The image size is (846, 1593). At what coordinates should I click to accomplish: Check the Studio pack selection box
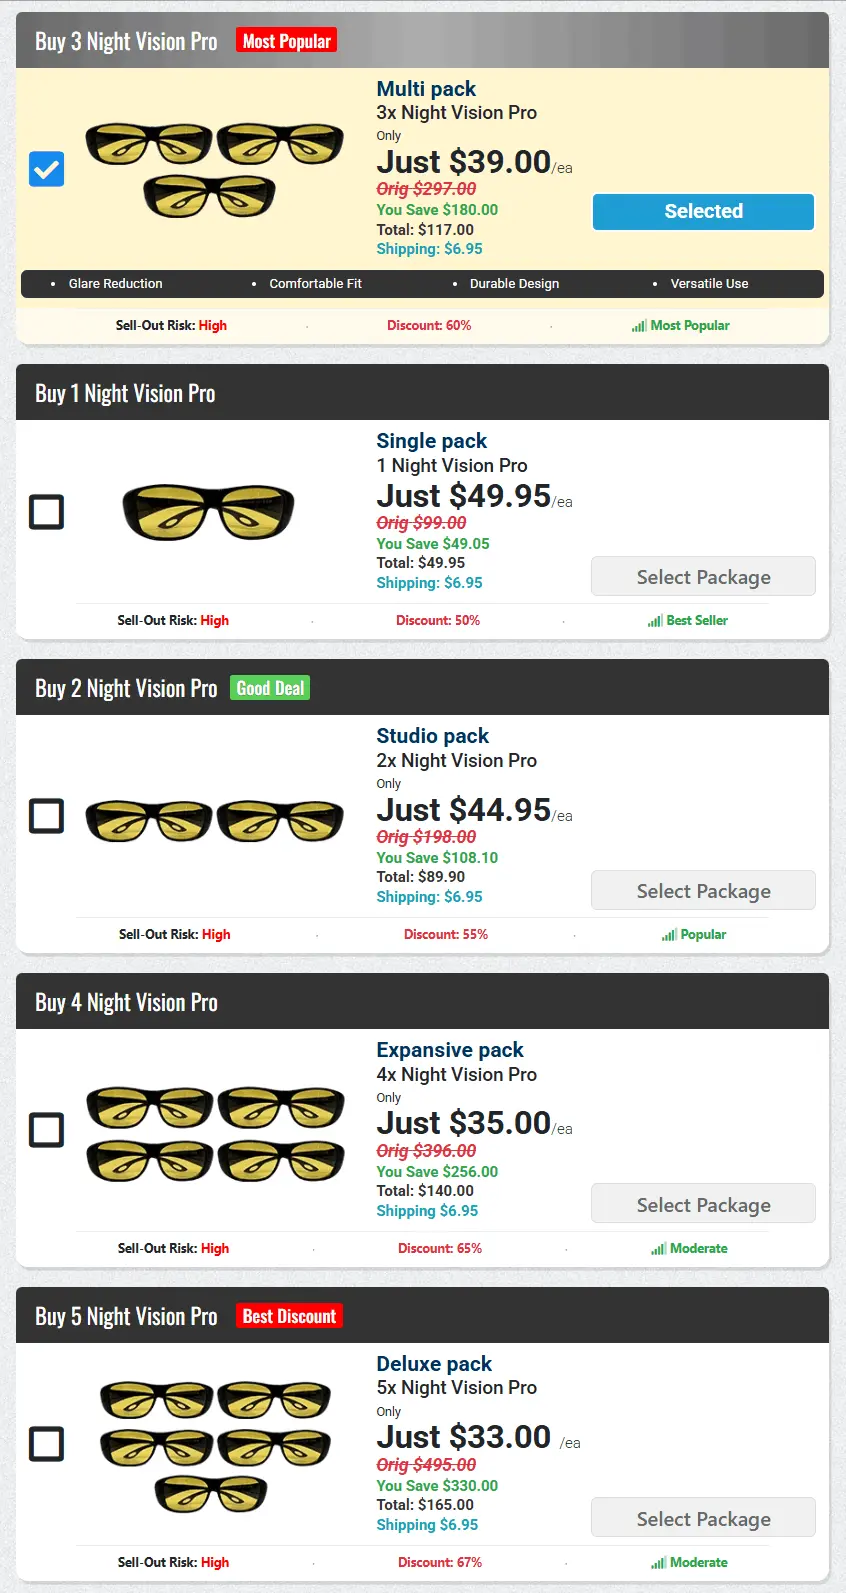point(46,816)
